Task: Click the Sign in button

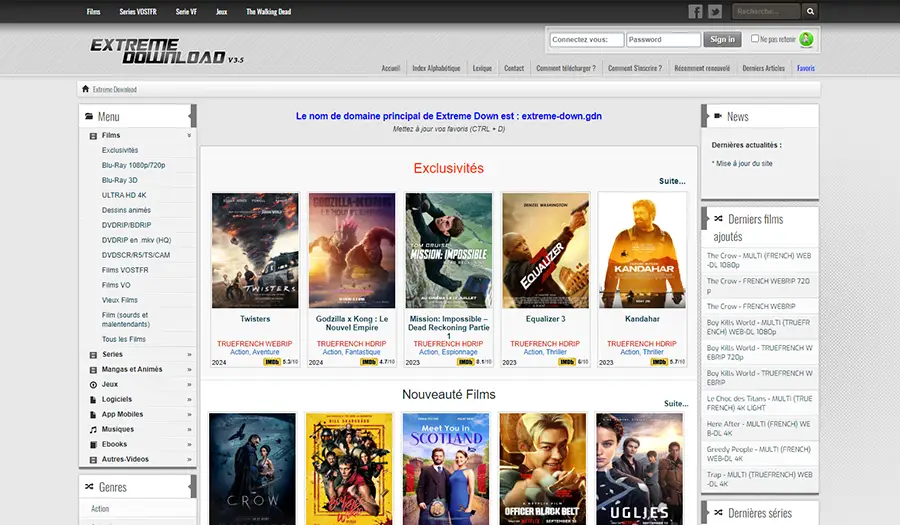Action: [722, 39]
